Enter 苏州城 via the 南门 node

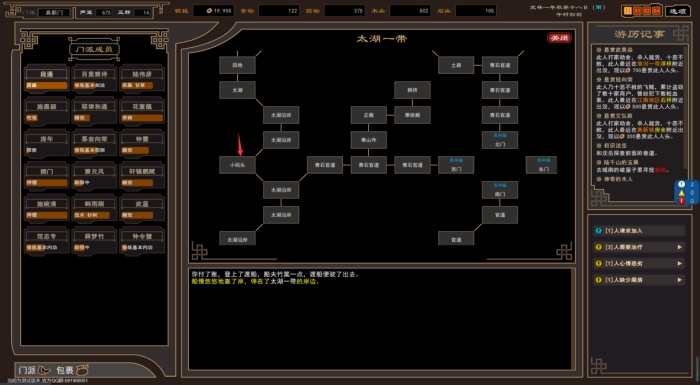tap(500, 190)
